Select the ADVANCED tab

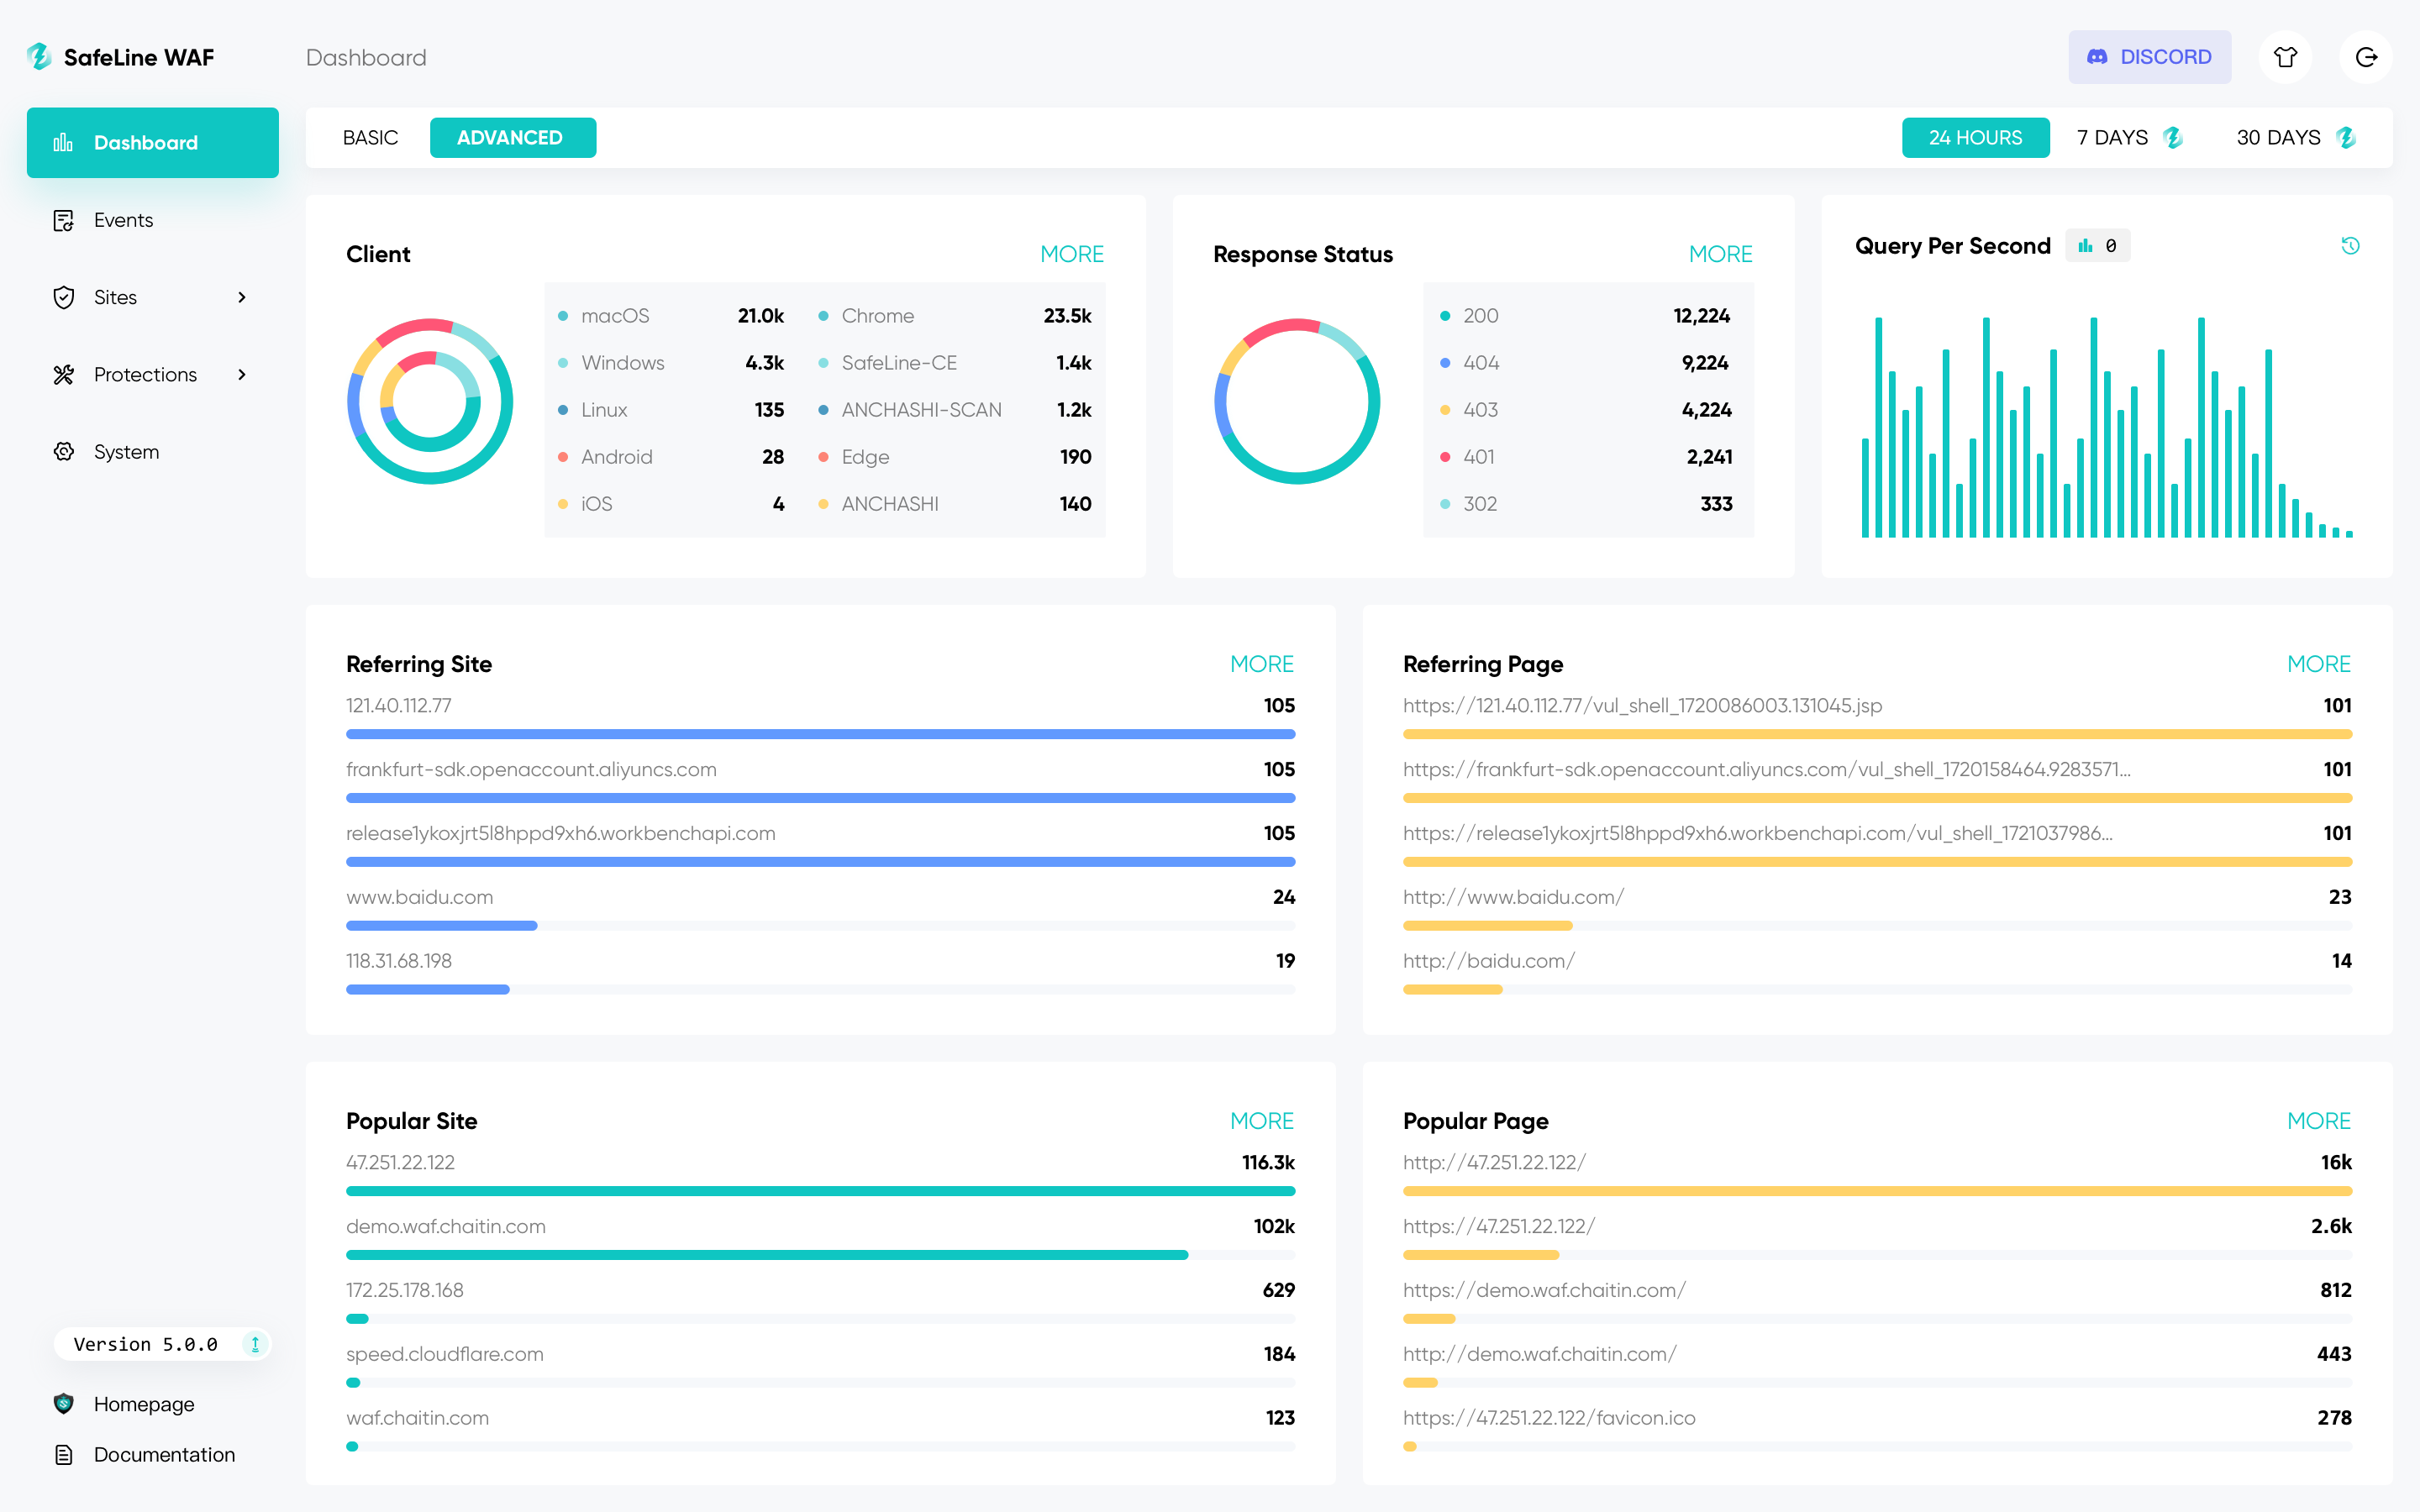click(x=512, y=138)
